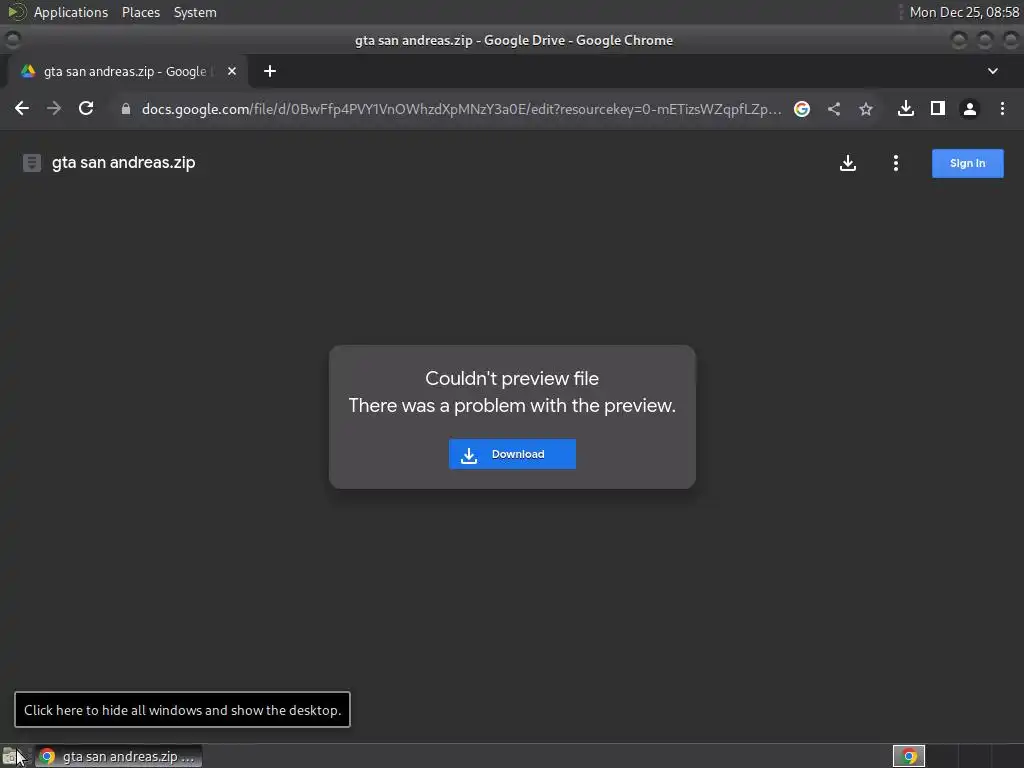Click the Google icon in the address bar
Screen dimensions: 1024x768
[802, 109]
